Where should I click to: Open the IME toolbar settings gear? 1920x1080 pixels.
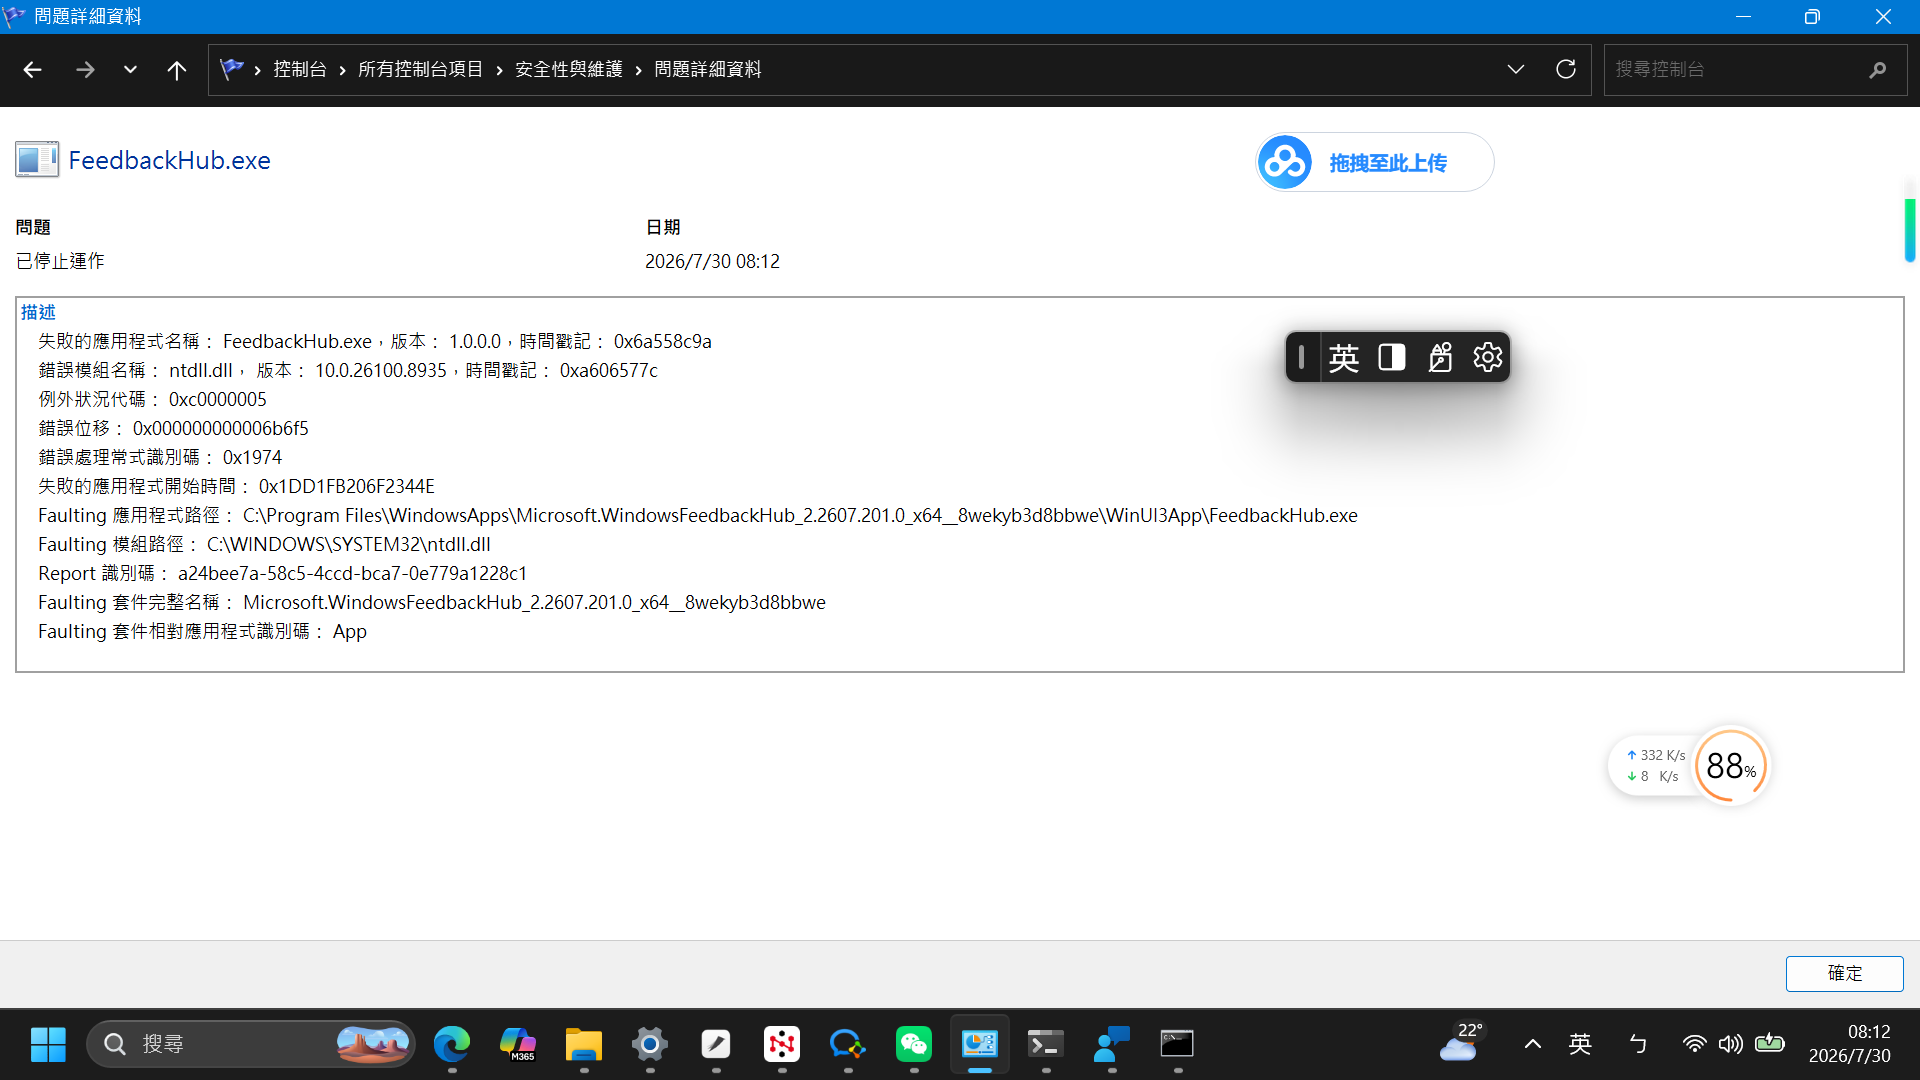(x=1488, y=357)
